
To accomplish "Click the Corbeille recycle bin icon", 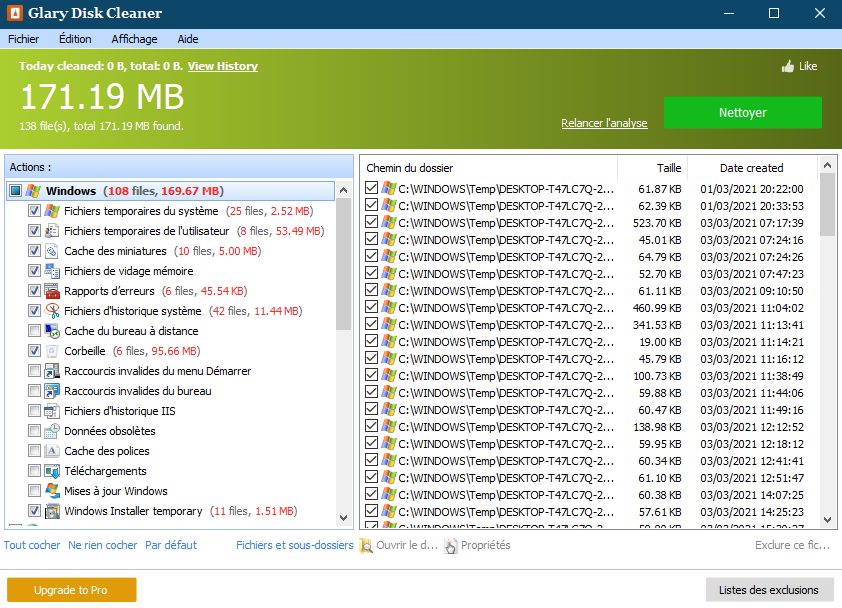I will click(52, 351).
